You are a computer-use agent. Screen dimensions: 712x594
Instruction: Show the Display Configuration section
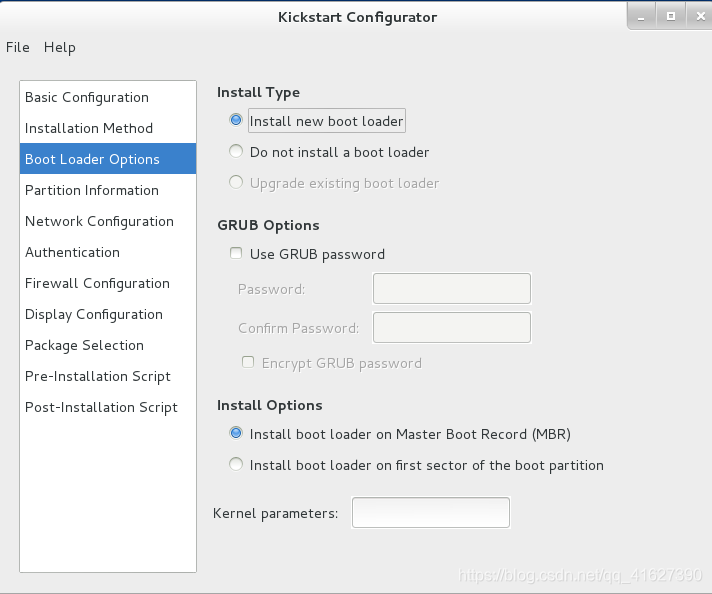click(108, 314)
